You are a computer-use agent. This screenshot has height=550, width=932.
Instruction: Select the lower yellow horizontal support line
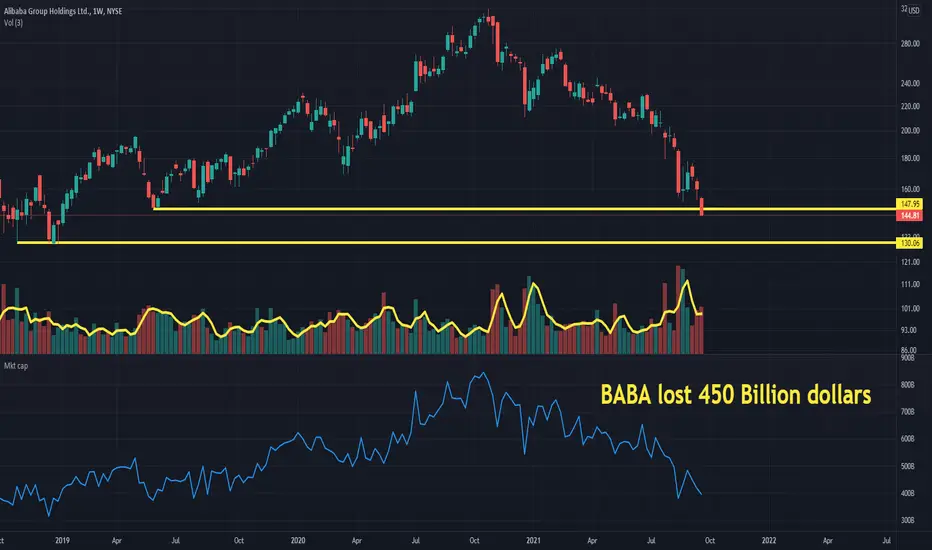coord(456,242)
